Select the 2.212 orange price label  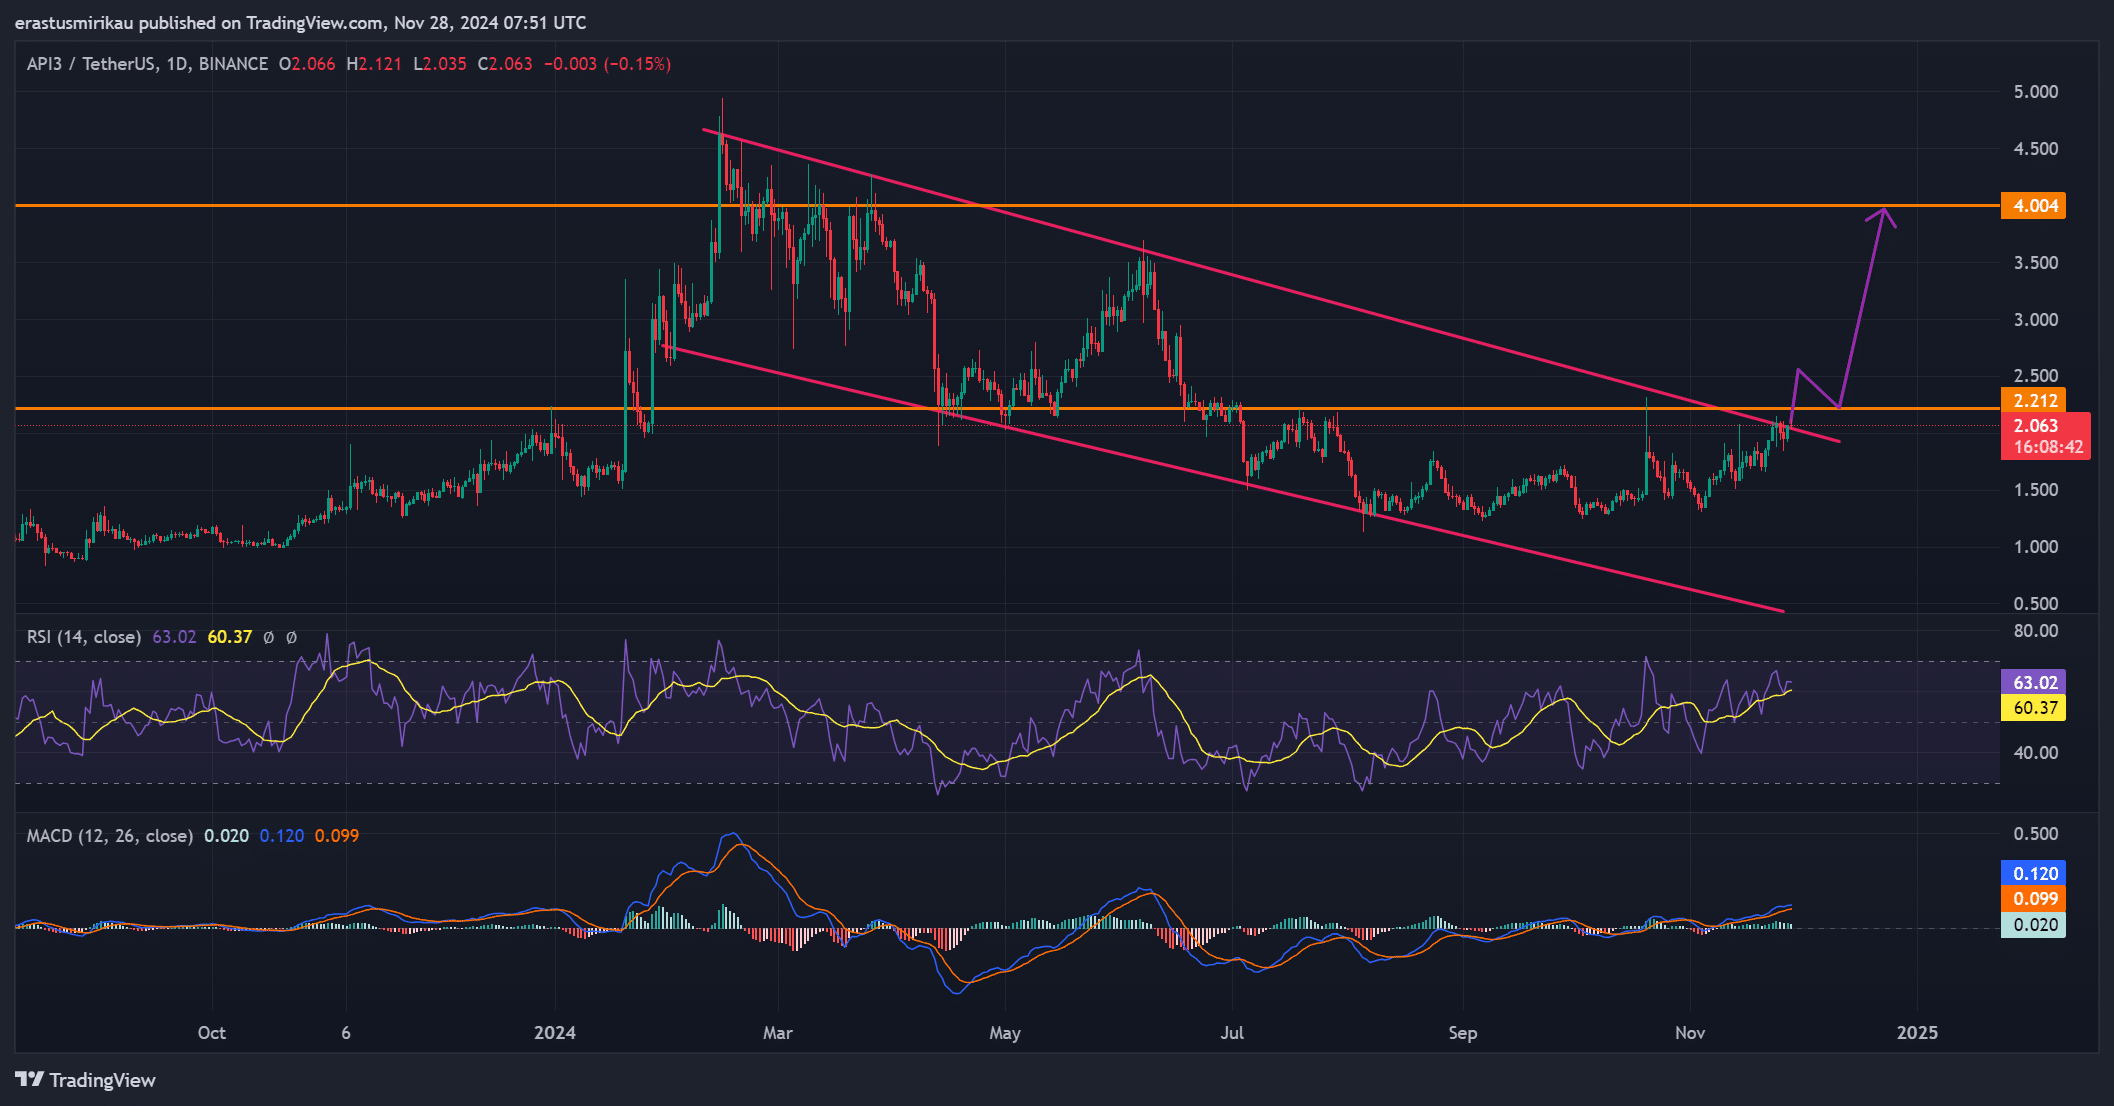coord(2033,401)
